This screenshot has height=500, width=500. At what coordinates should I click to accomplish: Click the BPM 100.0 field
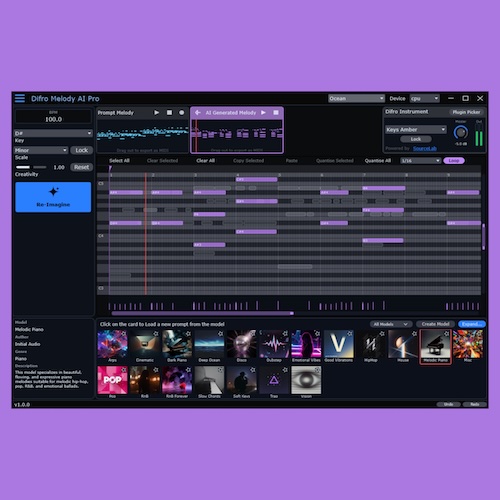pyautogui.click(x=53, y=117)
